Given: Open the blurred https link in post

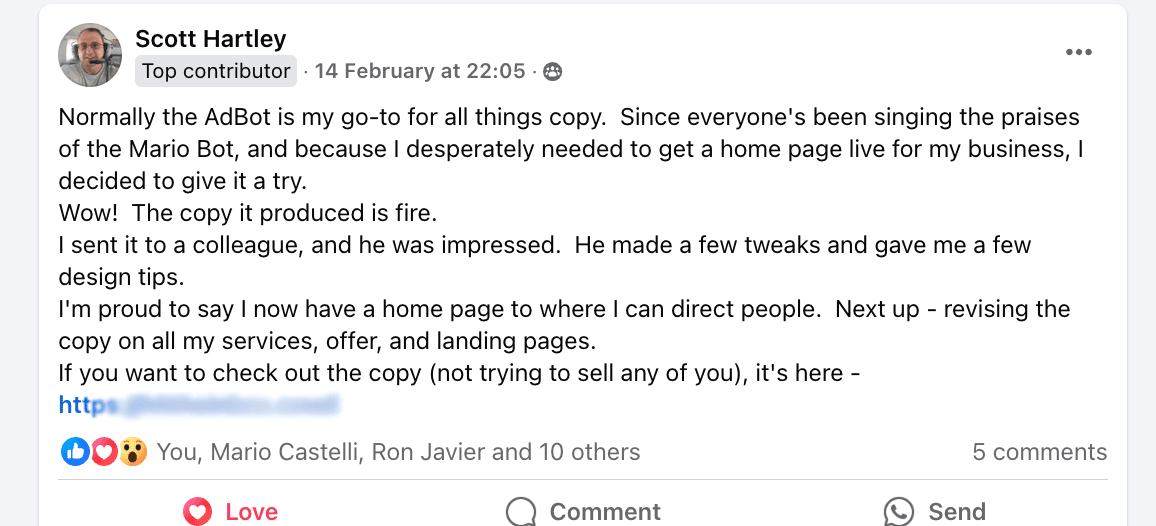Looking at the screenshot, I should (198, 405).
